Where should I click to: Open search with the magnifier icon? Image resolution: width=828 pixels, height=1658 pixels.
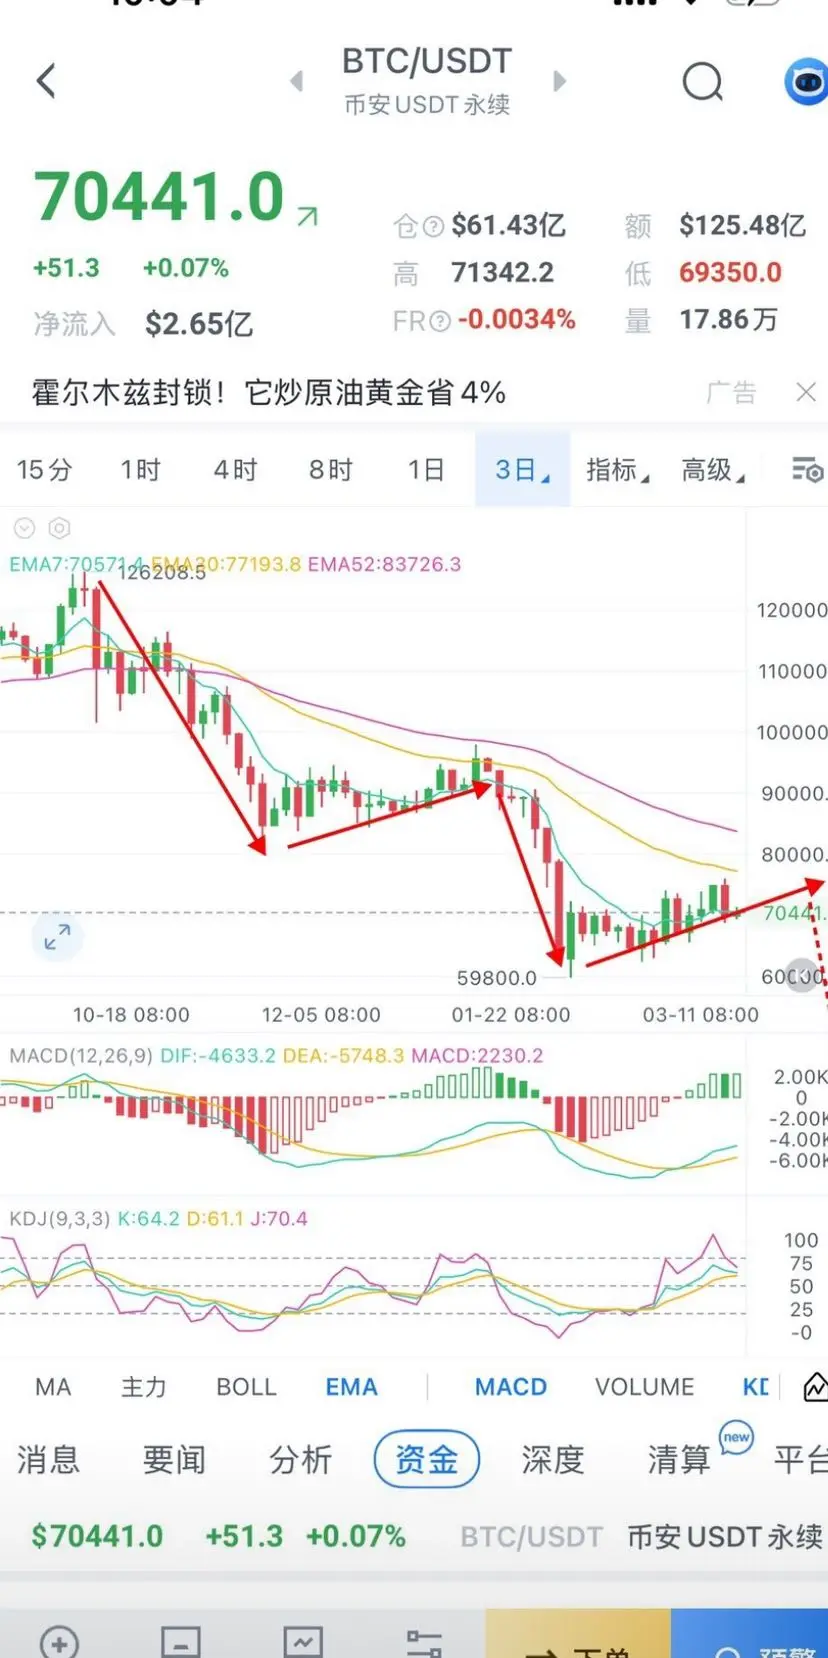pyautogui.click(x=703, y=82)
